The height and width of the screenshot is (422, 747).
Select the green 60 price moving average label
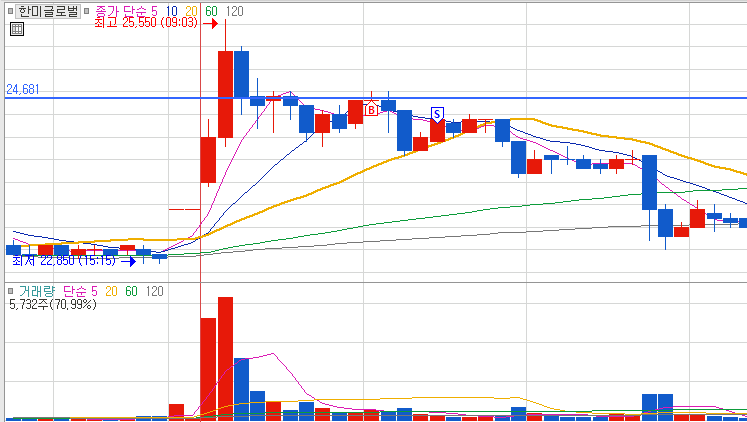pyautogui.click(x=212, y=11)
